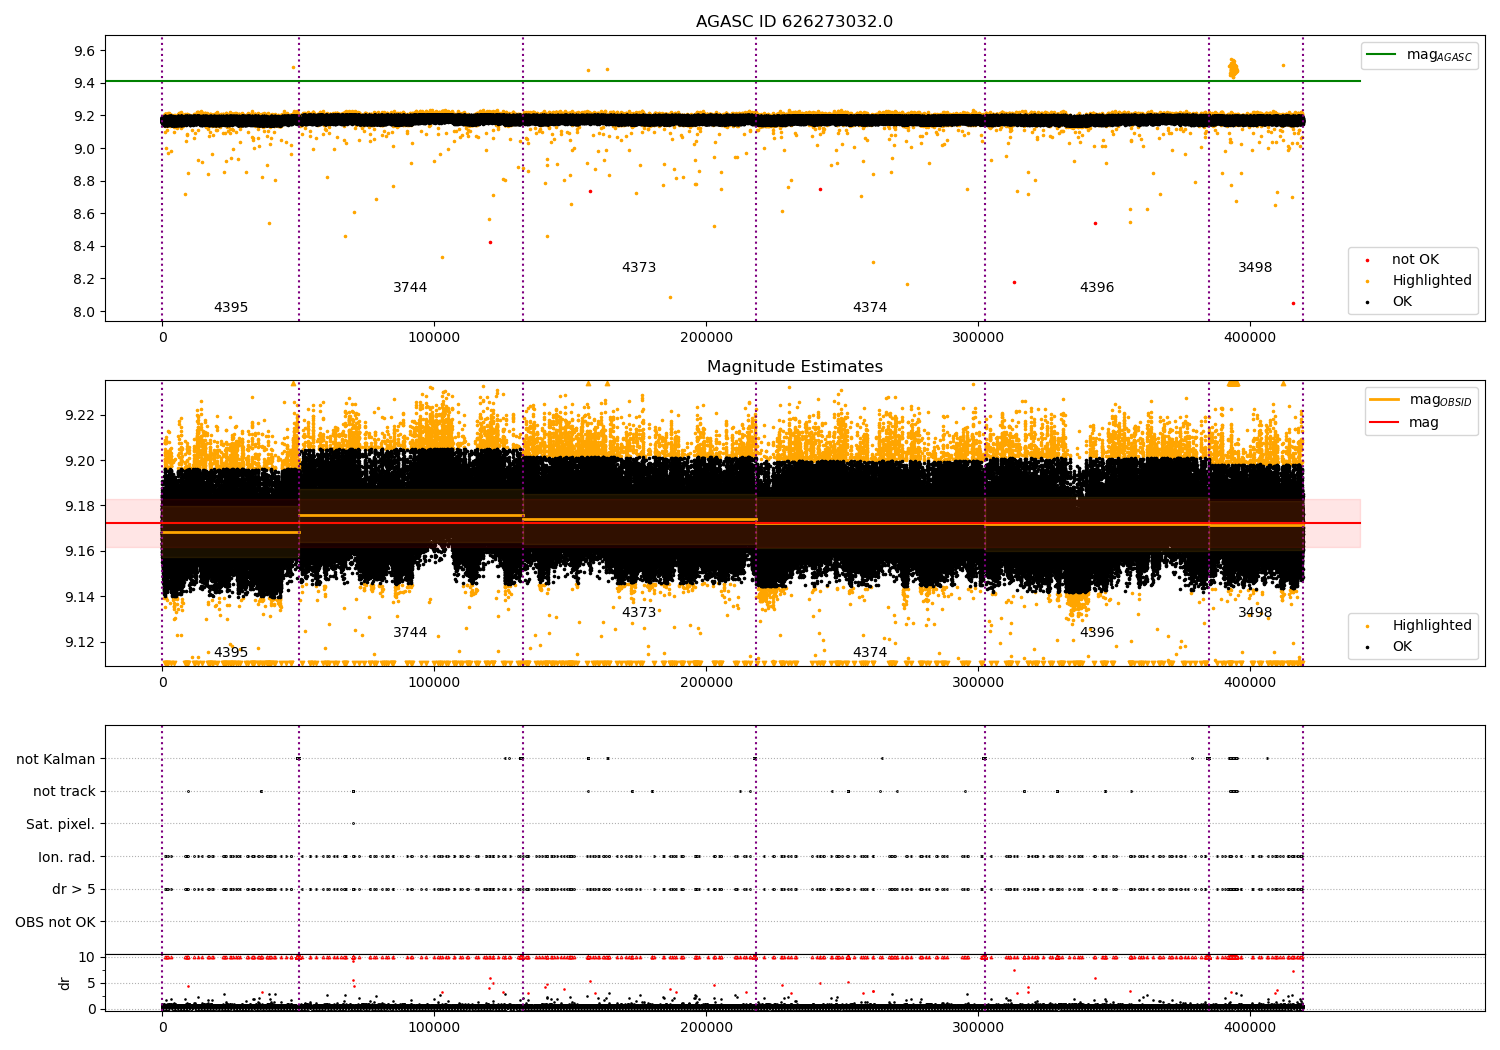Image resolution: width=1500 pixels, height=1050 pixels.
Task: Click the y-axis tick label 8.6
Action: 85,214
